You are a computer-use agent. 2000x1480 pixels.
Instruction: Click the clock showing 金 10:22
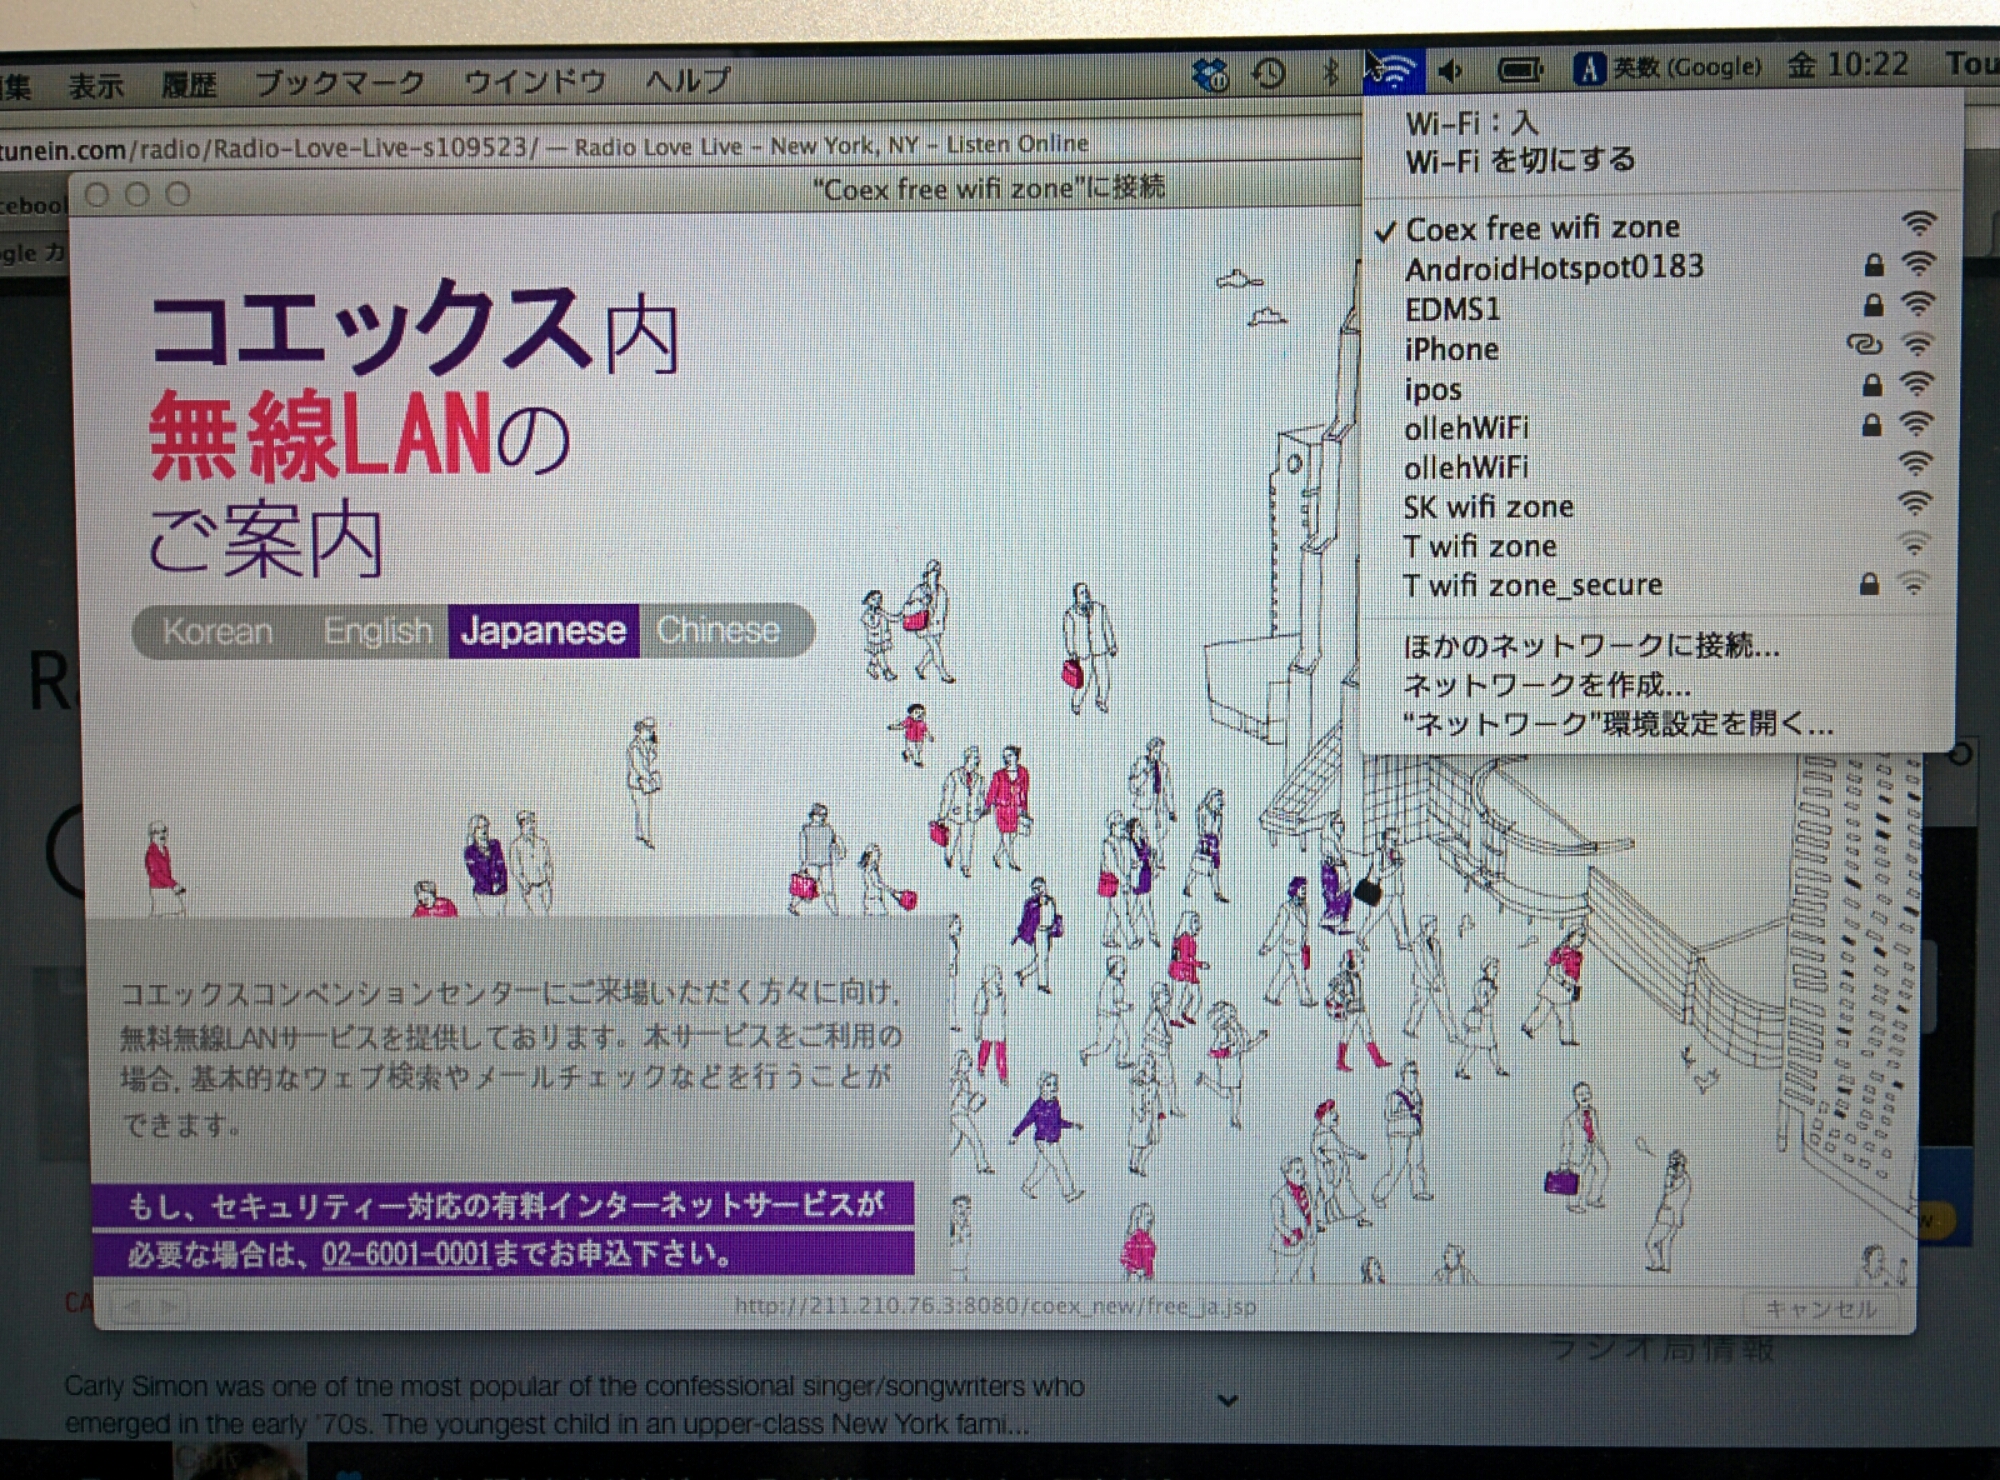tap(1848, 65)
